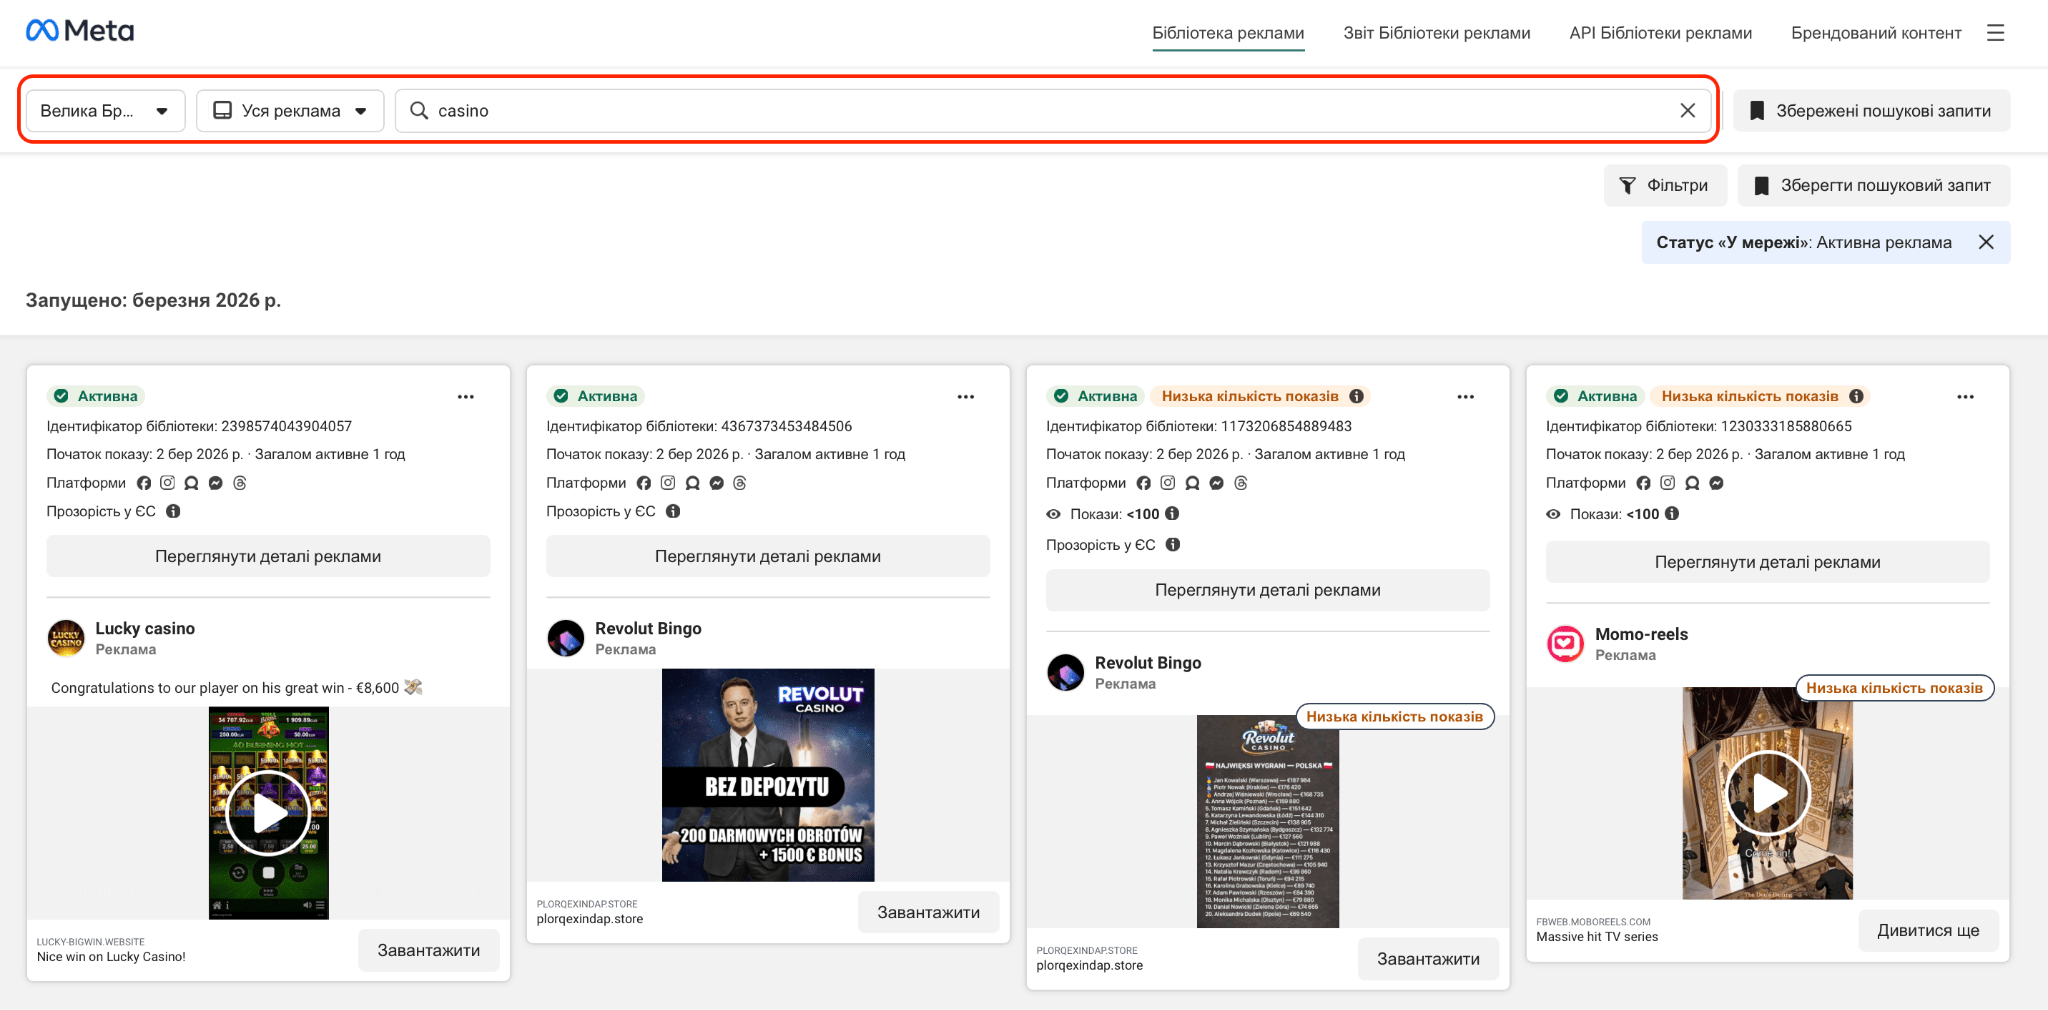
Task: View ad details for Lucky casino
Action: pyautogui.click(x=268, y=556)
